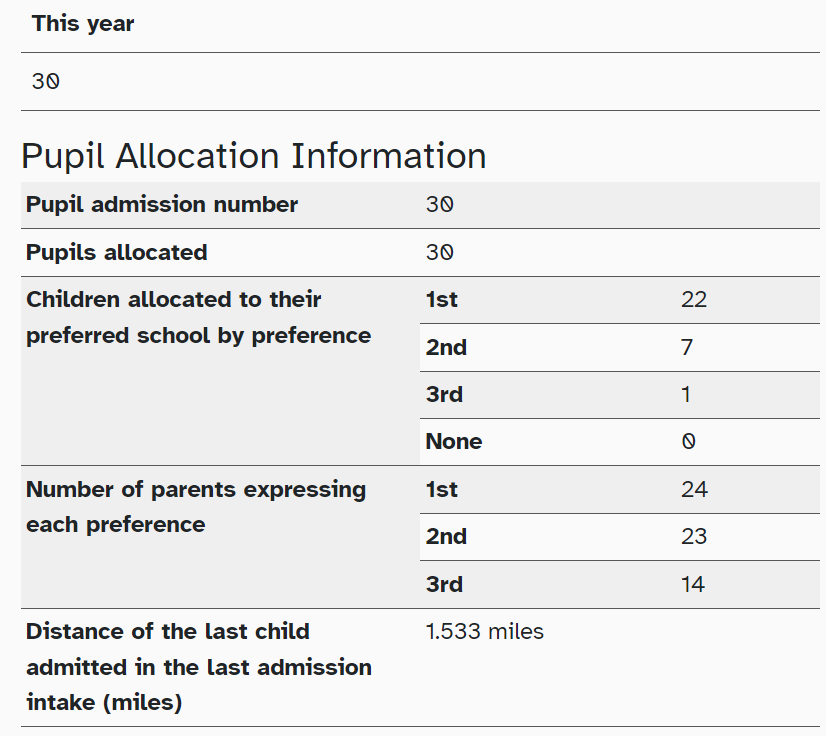Click the 3rd preference allocated value 1
826x736 pixels.
tap(685, 395)
